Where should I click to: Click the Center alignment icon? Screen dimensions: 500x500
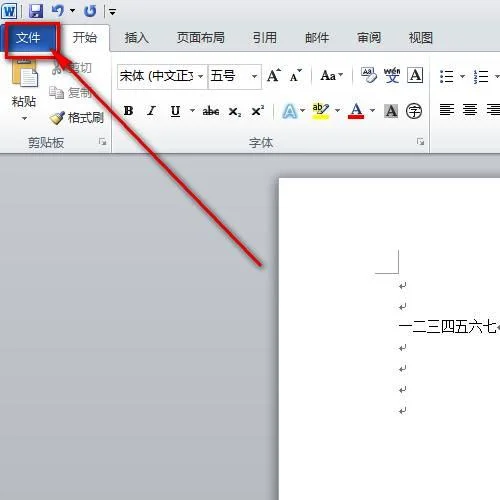470,110
